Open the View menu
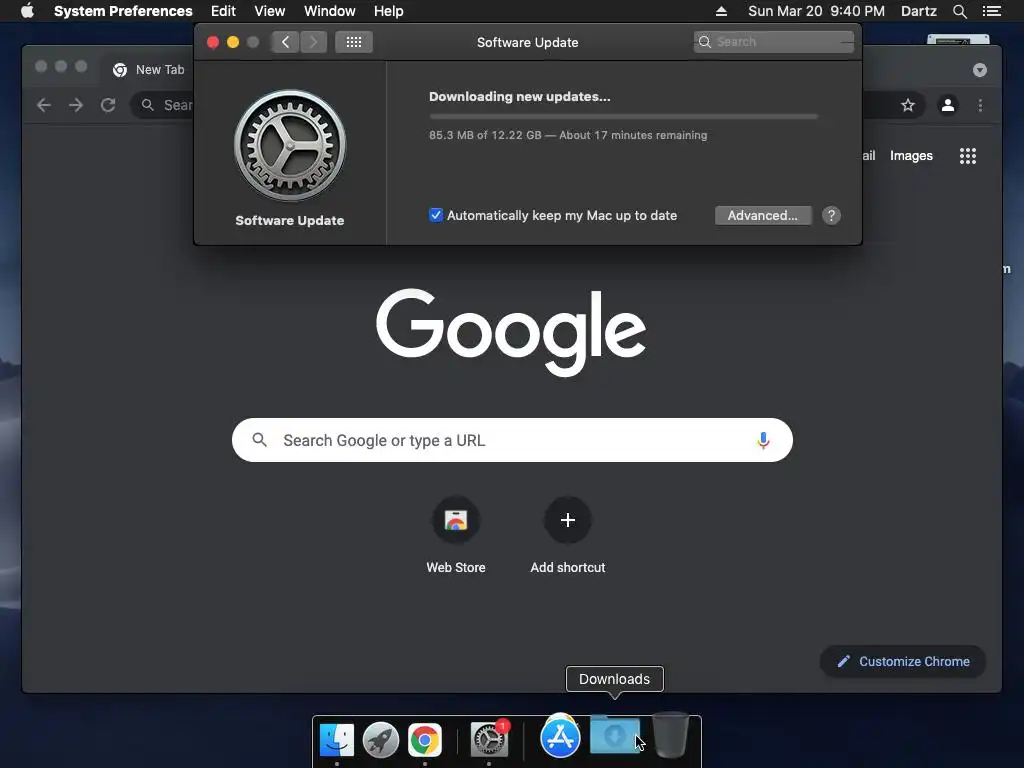Image resolution: width=1024 pixels, height=768 pixels. point(270,11)
